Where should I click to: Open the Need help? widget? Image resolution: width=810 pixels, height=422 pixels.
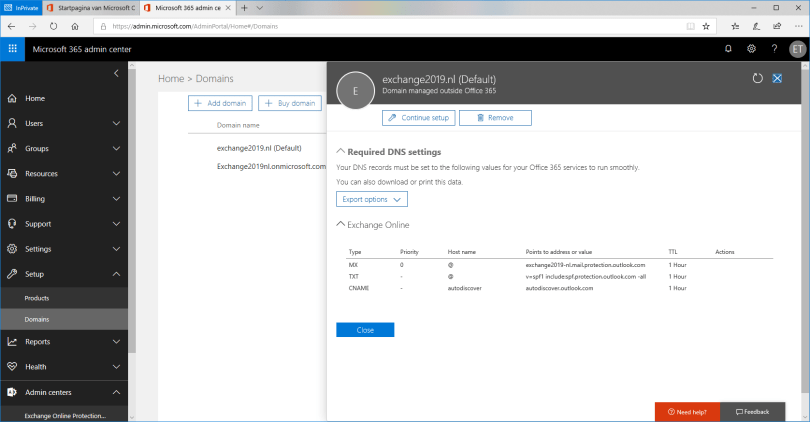coord(687,411)
